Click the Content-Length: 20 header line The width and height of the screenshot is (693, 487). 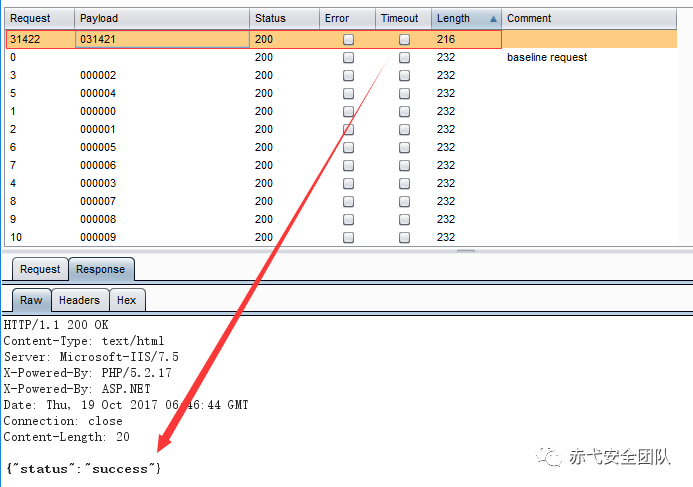point(67,437)
